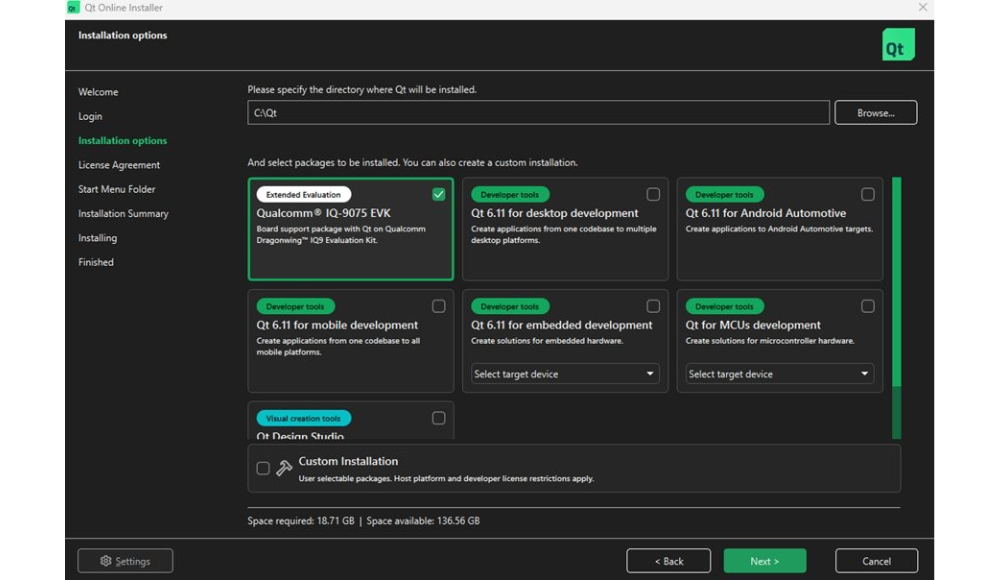Click the Qt 6.11 for Android Automotive title

(x=765, y=213)
